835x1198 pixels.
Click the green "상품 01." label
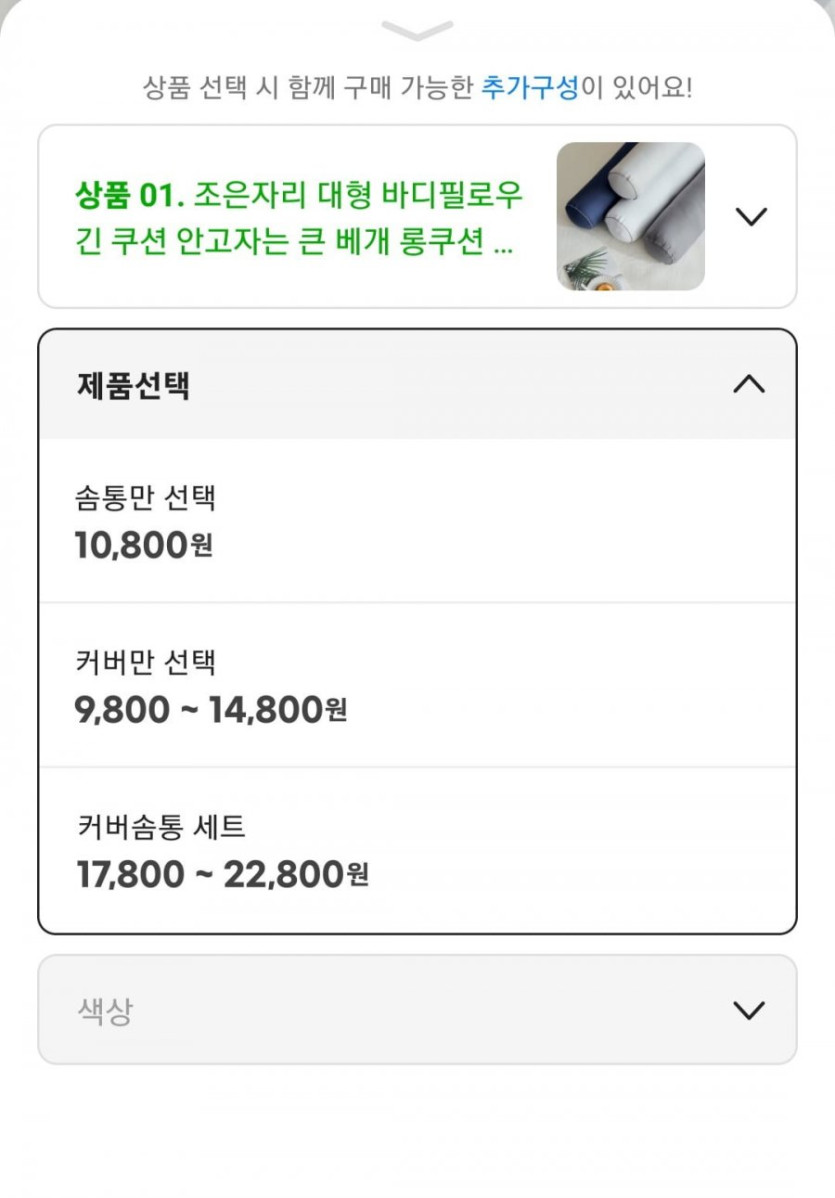pyautogui.click(x=130, y=194)
